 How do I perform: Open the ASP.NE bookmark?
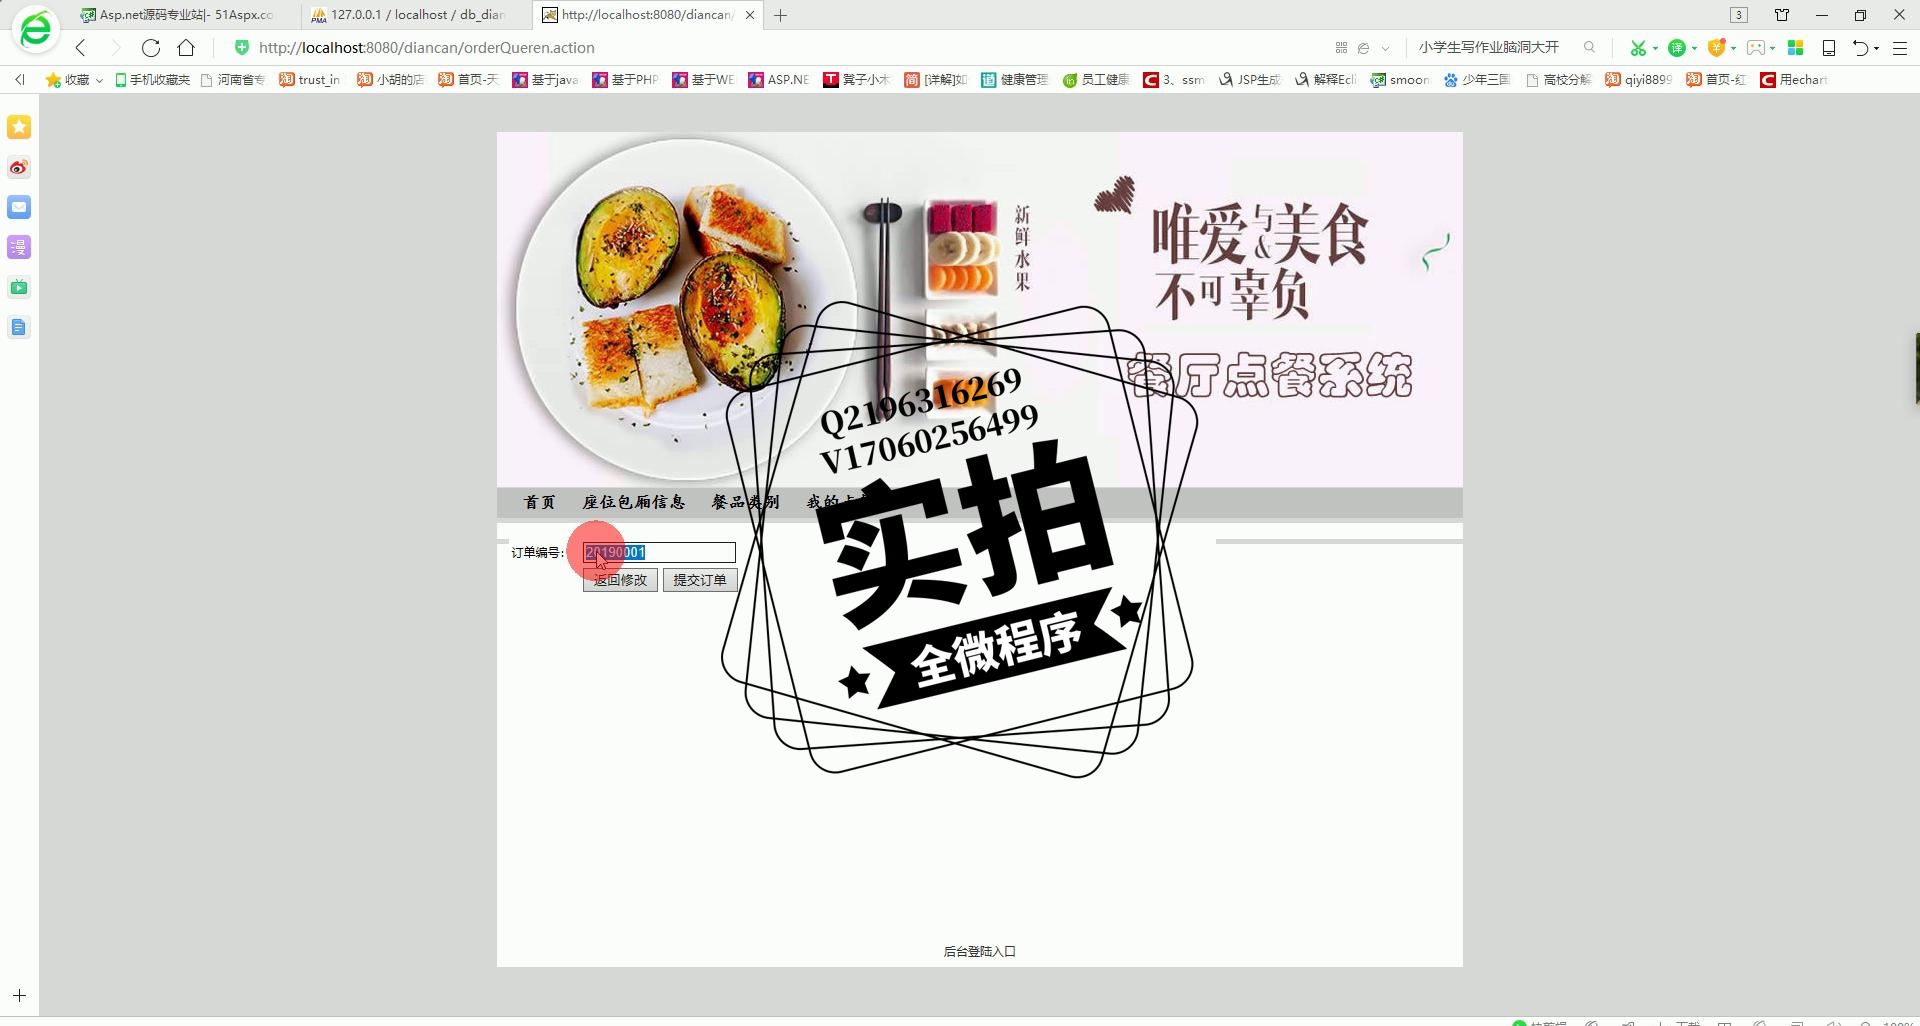click(x=779, y=79)
